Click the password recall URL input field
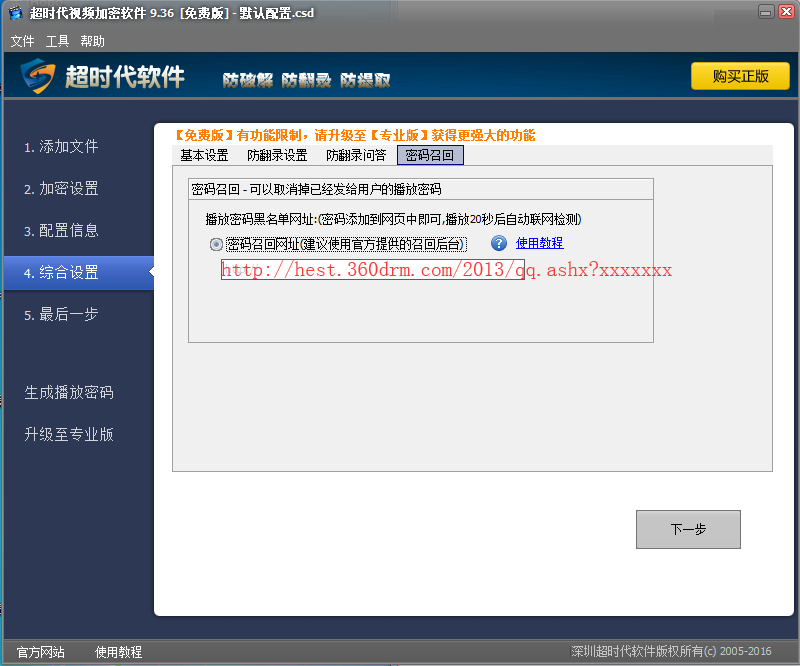 pos(372,269)
